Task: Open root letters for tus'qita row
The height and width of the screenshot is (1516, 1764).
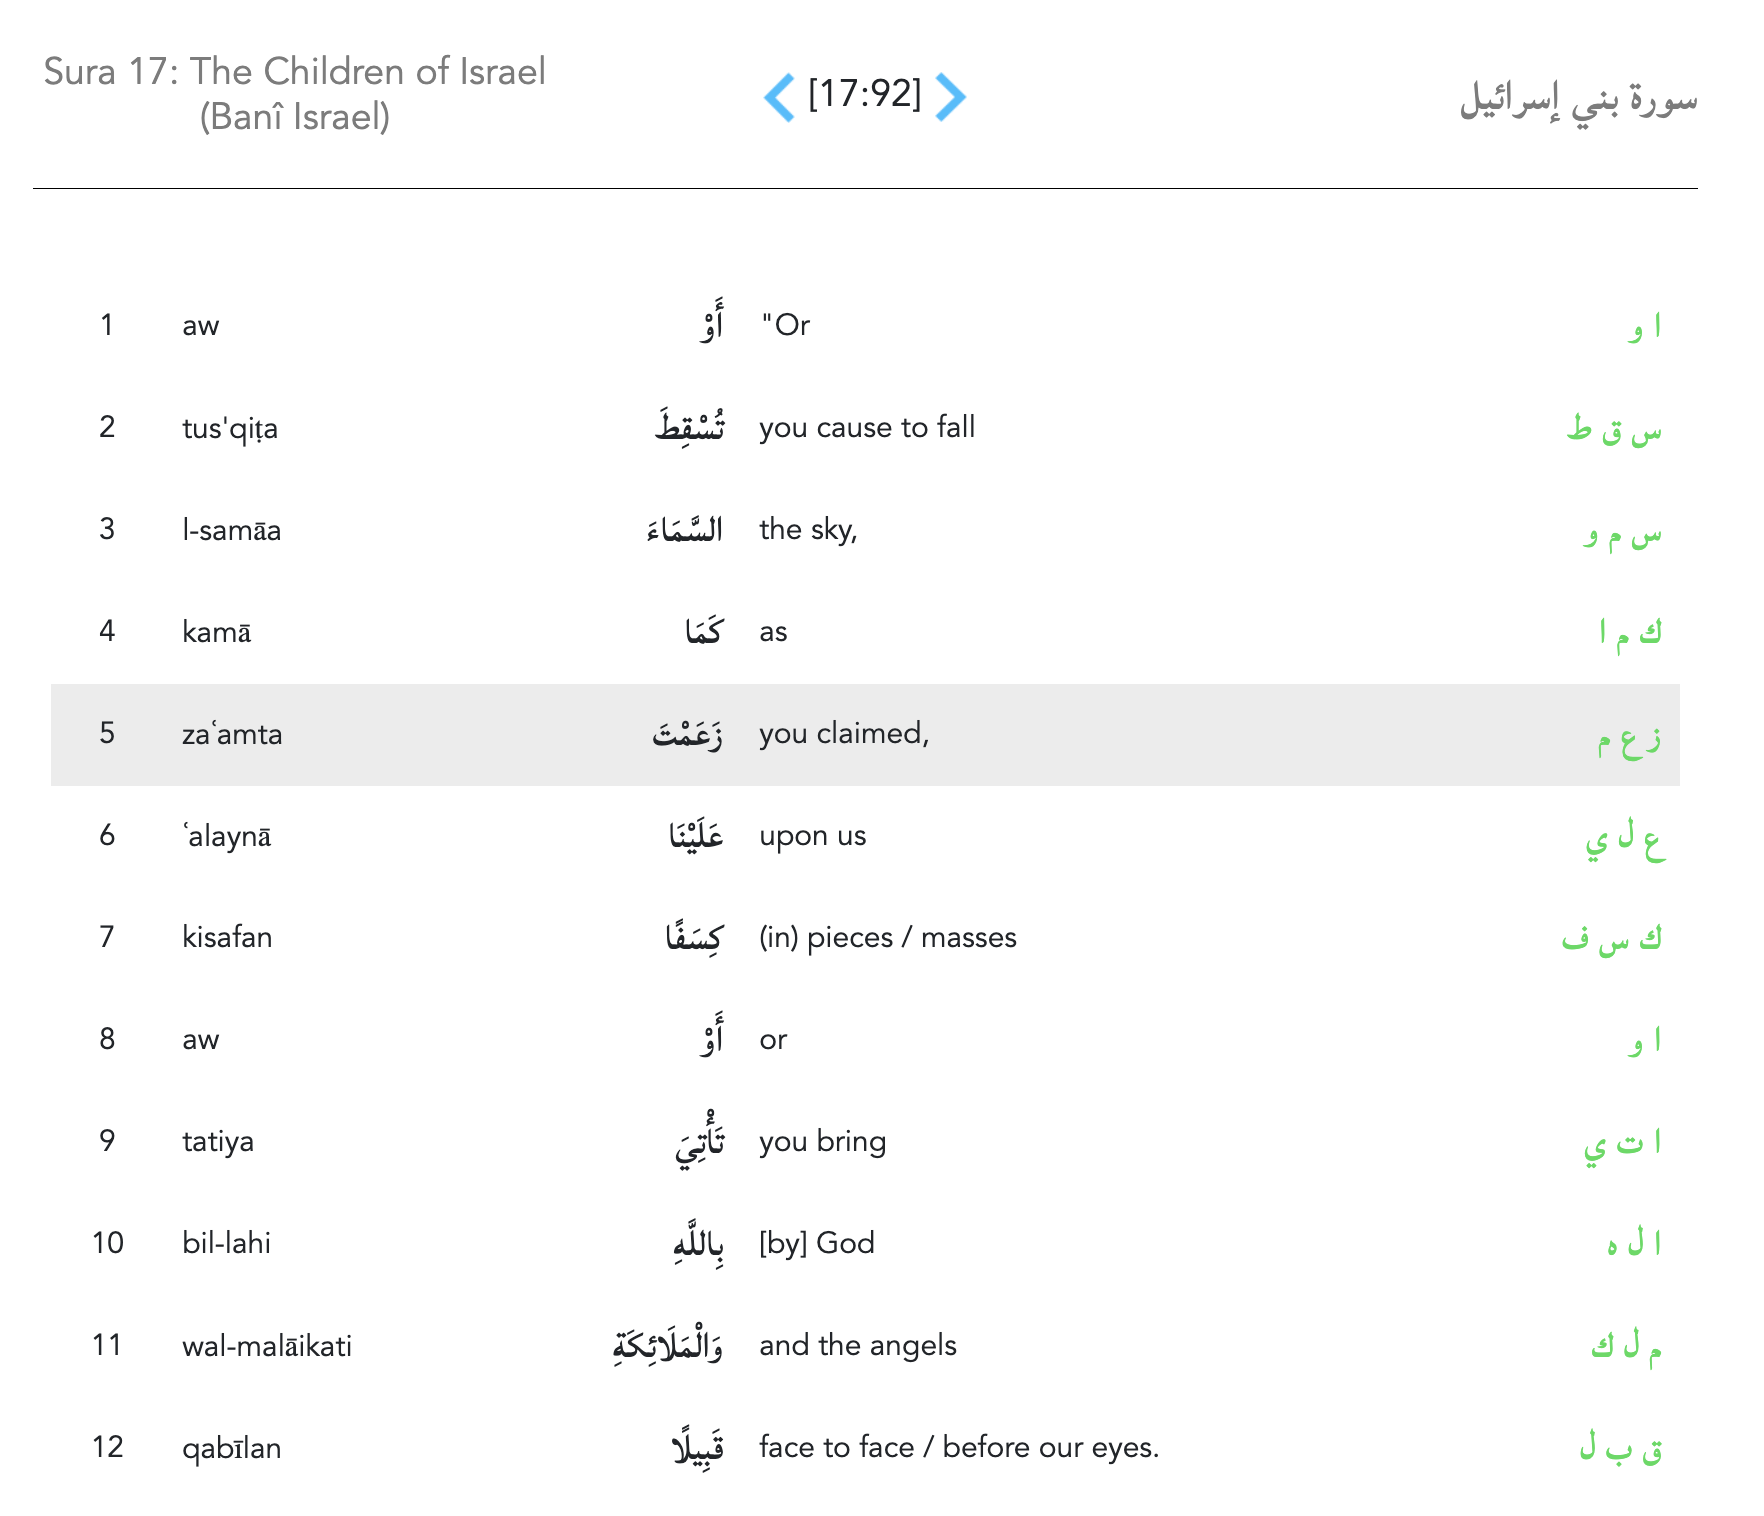Action: point(1613,431)
